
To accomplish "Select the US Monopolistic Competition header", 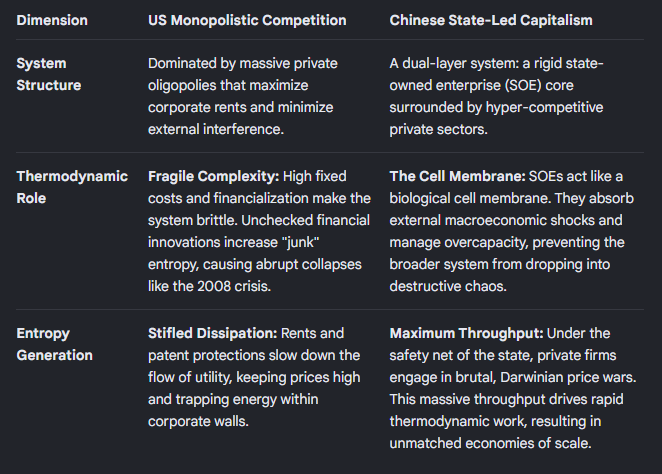I will click(247, 20).
